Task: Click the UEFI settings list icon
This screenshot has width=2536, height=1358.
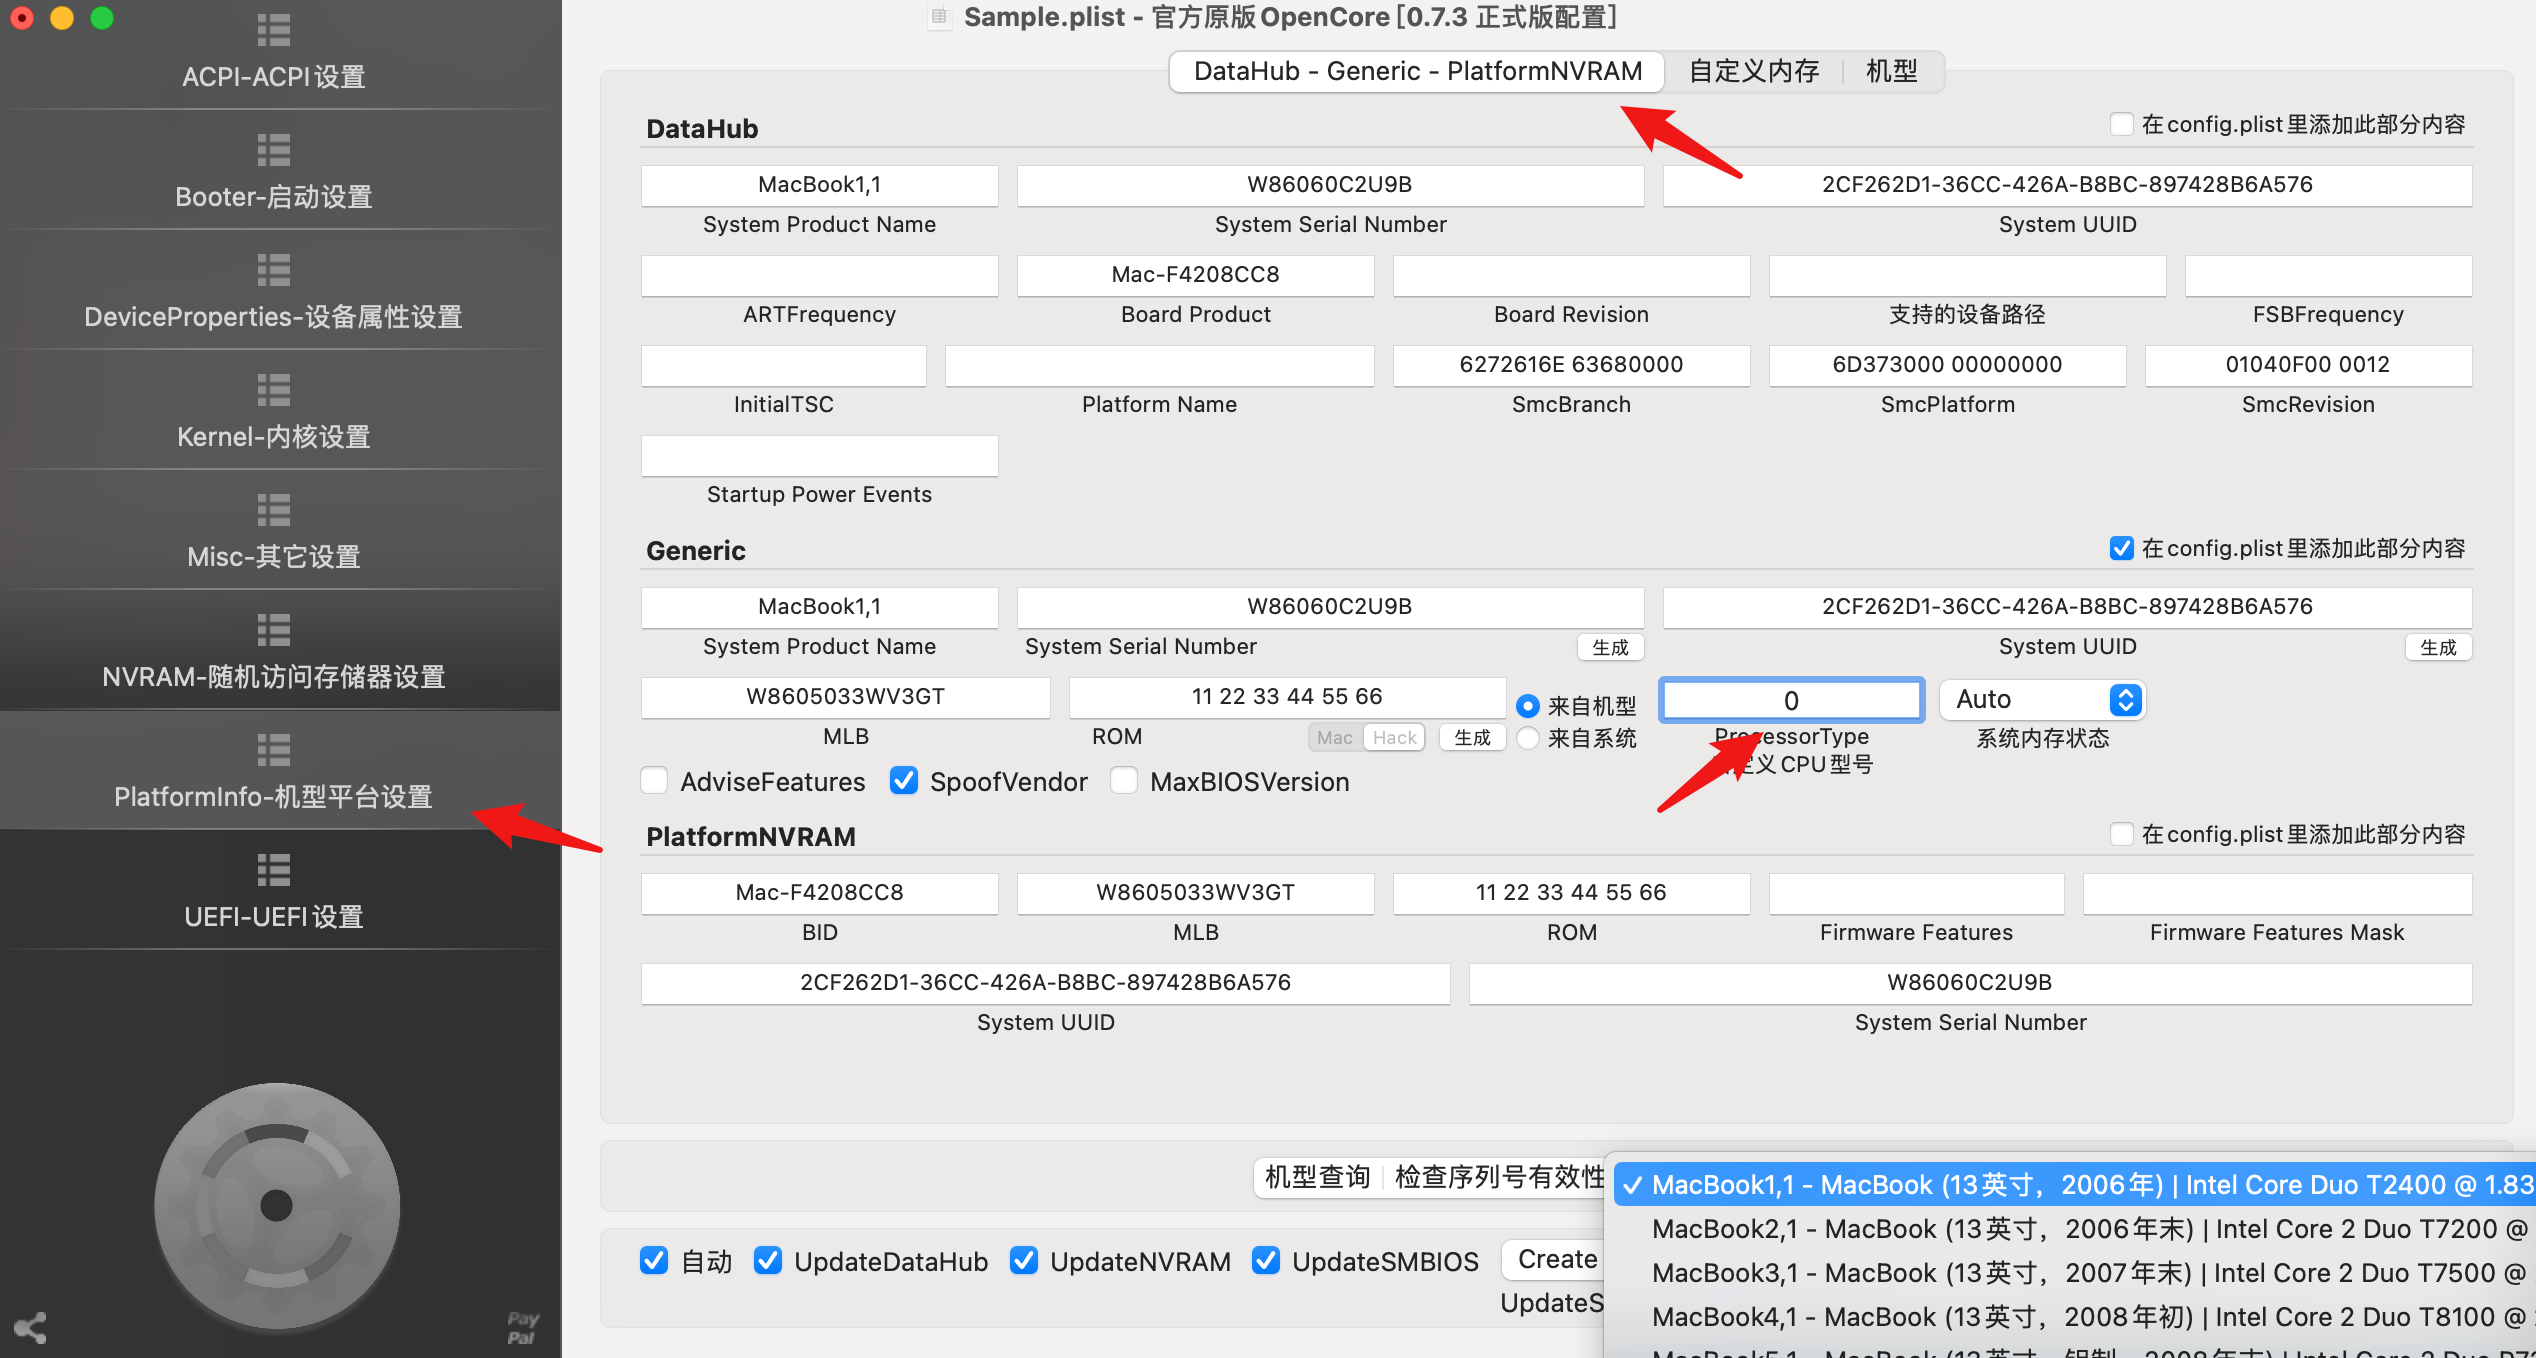Action: (273, 870)
